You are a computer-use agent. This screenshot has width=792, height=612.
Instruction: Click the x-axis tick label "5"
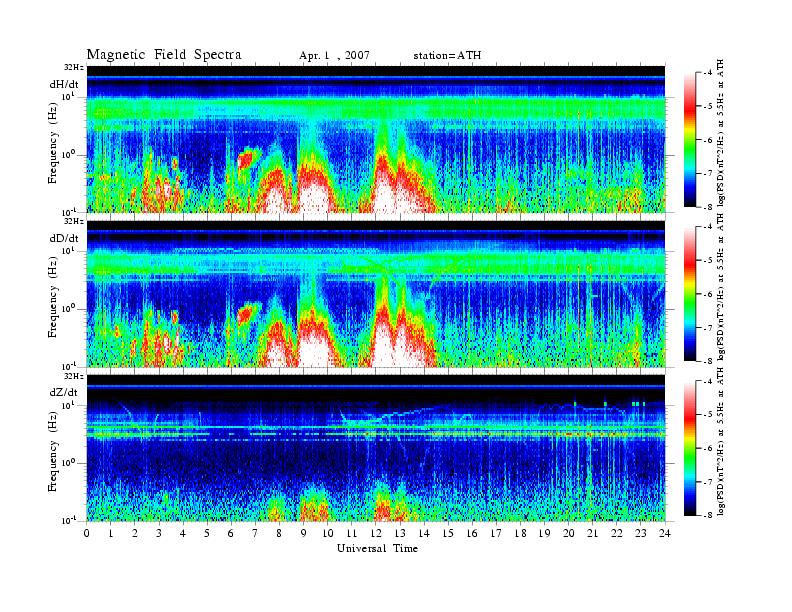pos(207,533)
